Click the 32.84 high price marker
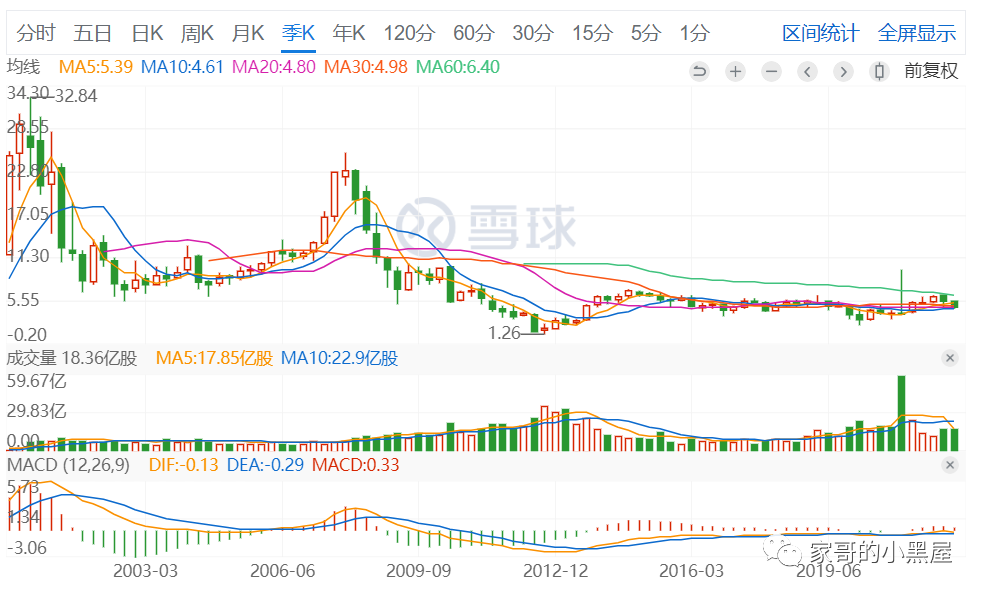This screenshot has height=595, width=984. (x=77, y=96)
